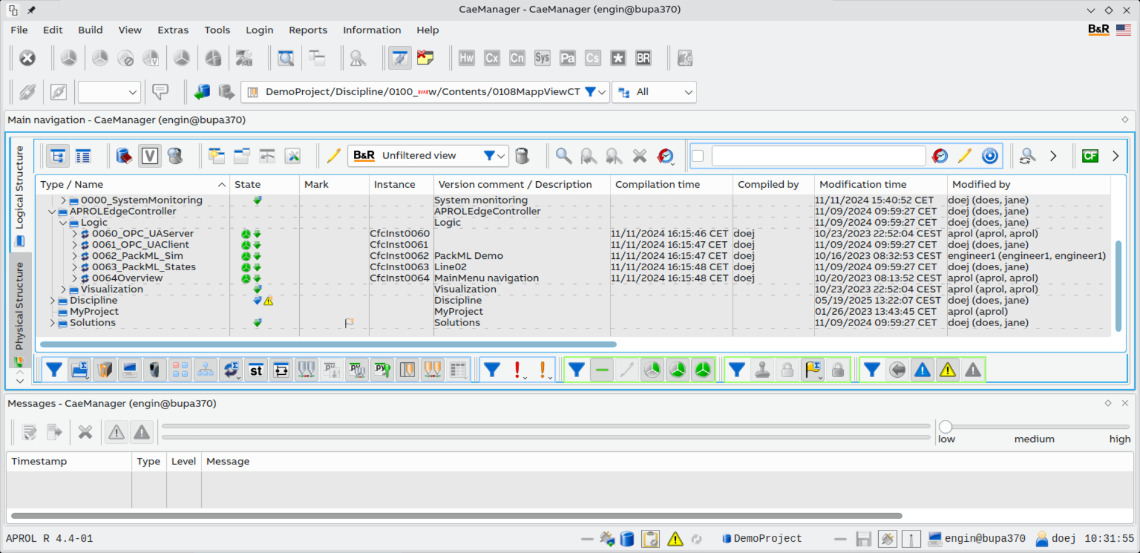Click the magnifier search icon in navigation toolbar

coord(564,156)
